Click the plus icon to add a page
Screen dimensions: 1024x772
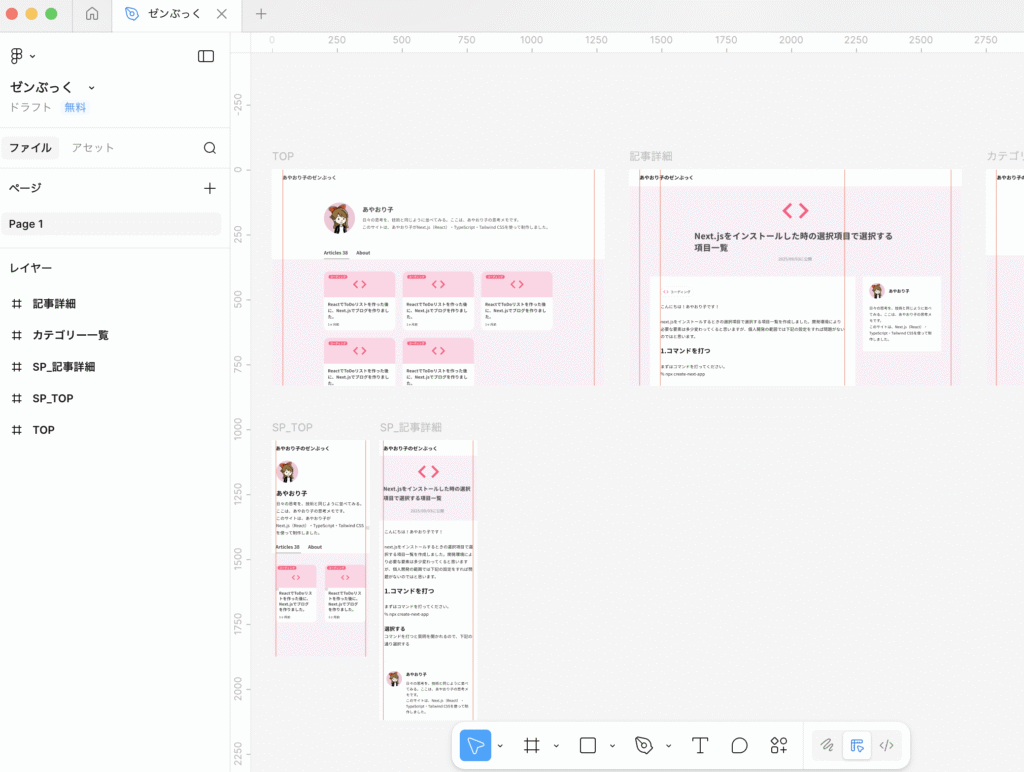(210, 188)
